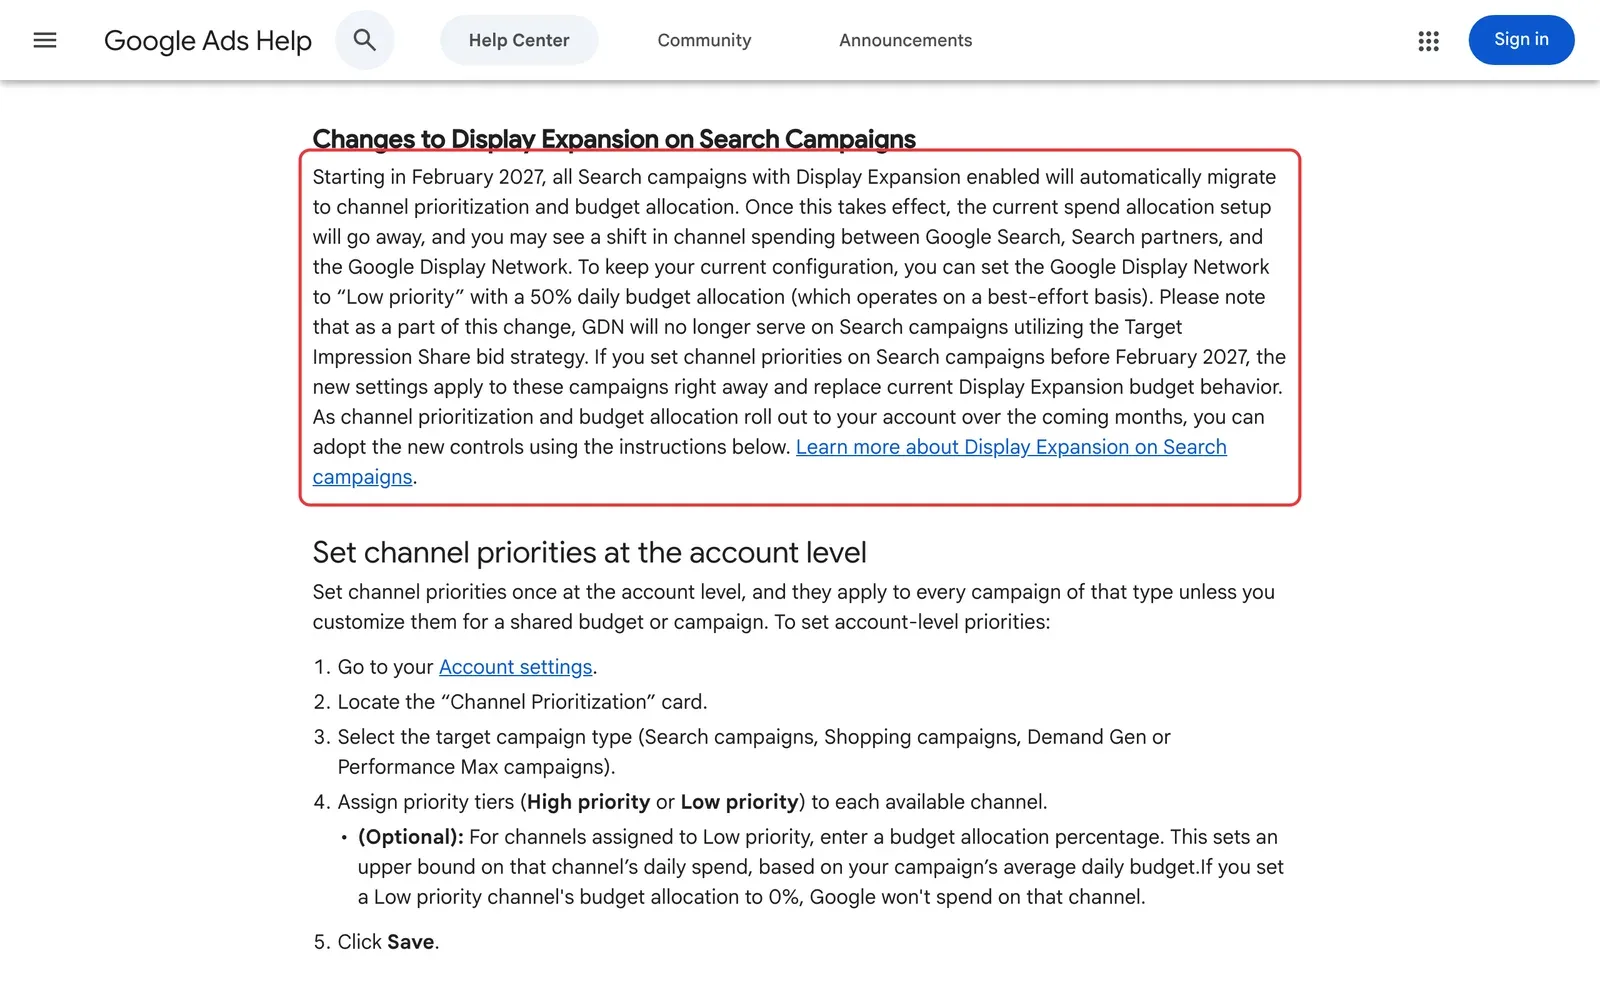Click the step starting 'Assign priority tiers'

[692, 802]
